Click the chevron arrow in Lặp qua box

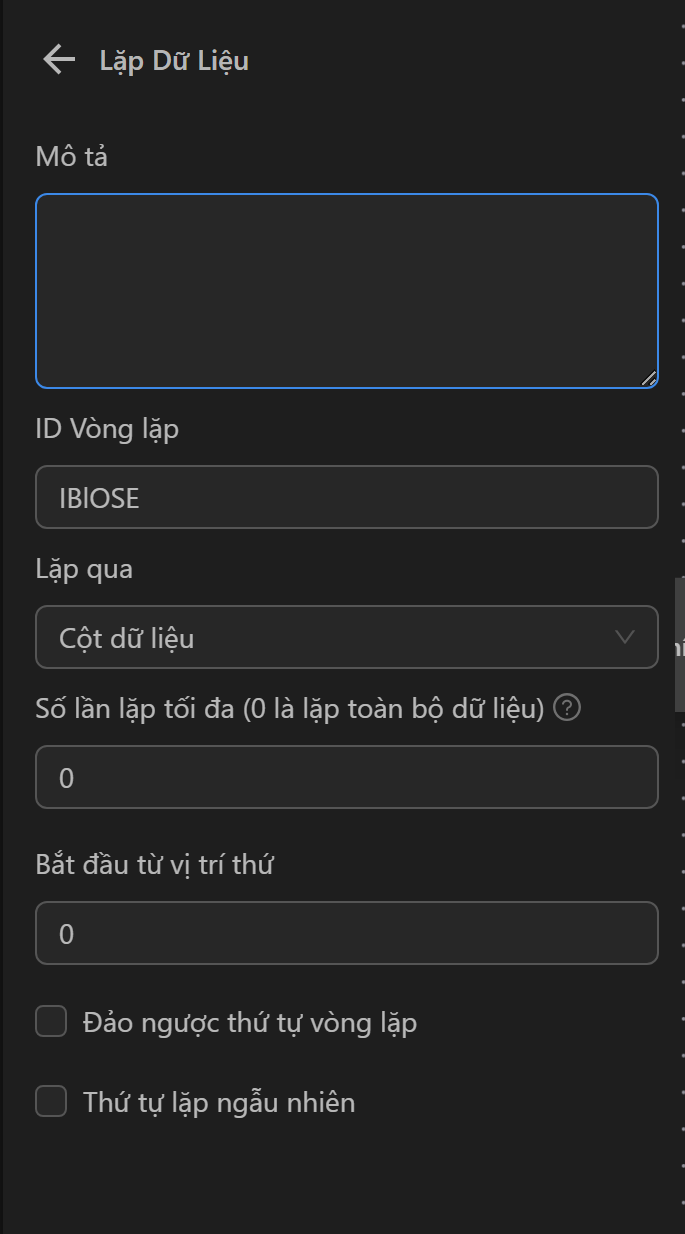coord(625,637)
